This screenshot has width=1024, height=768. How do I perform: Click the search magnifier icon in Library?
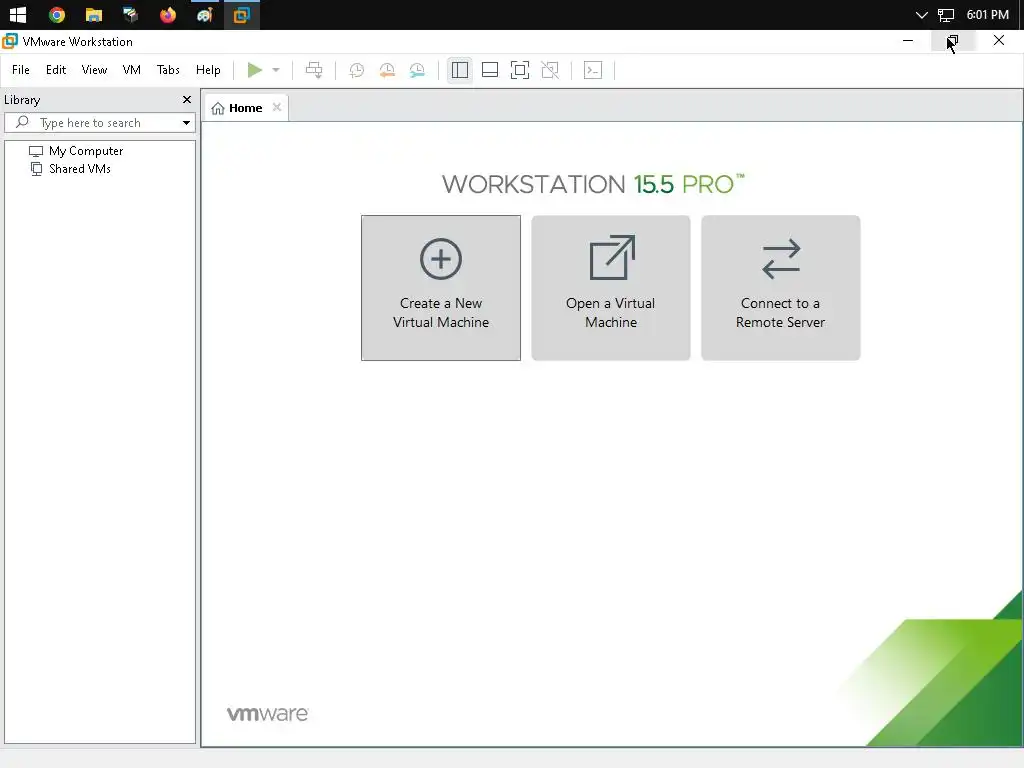click(x=22, y=122)
